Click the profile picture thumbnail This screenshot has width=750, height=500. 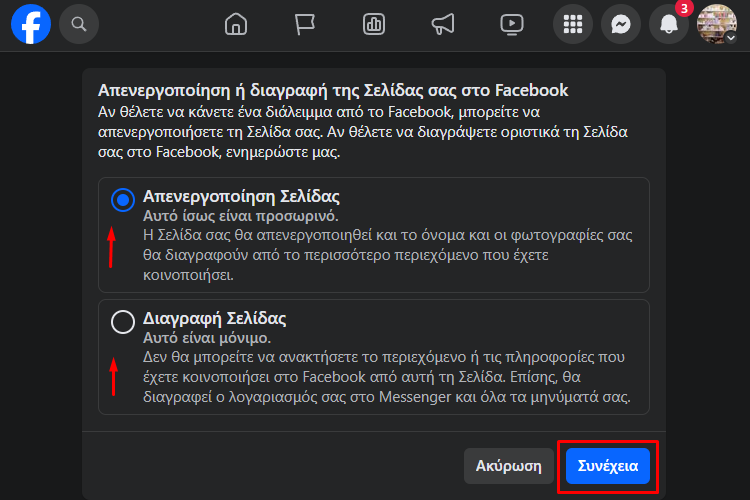click(717, 24)
